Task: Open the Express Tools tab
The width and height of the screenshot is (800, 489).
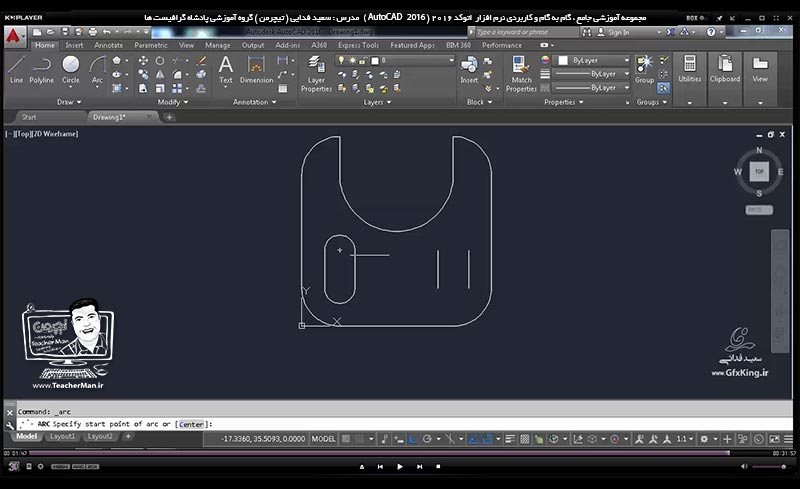Action: (358, 45)
